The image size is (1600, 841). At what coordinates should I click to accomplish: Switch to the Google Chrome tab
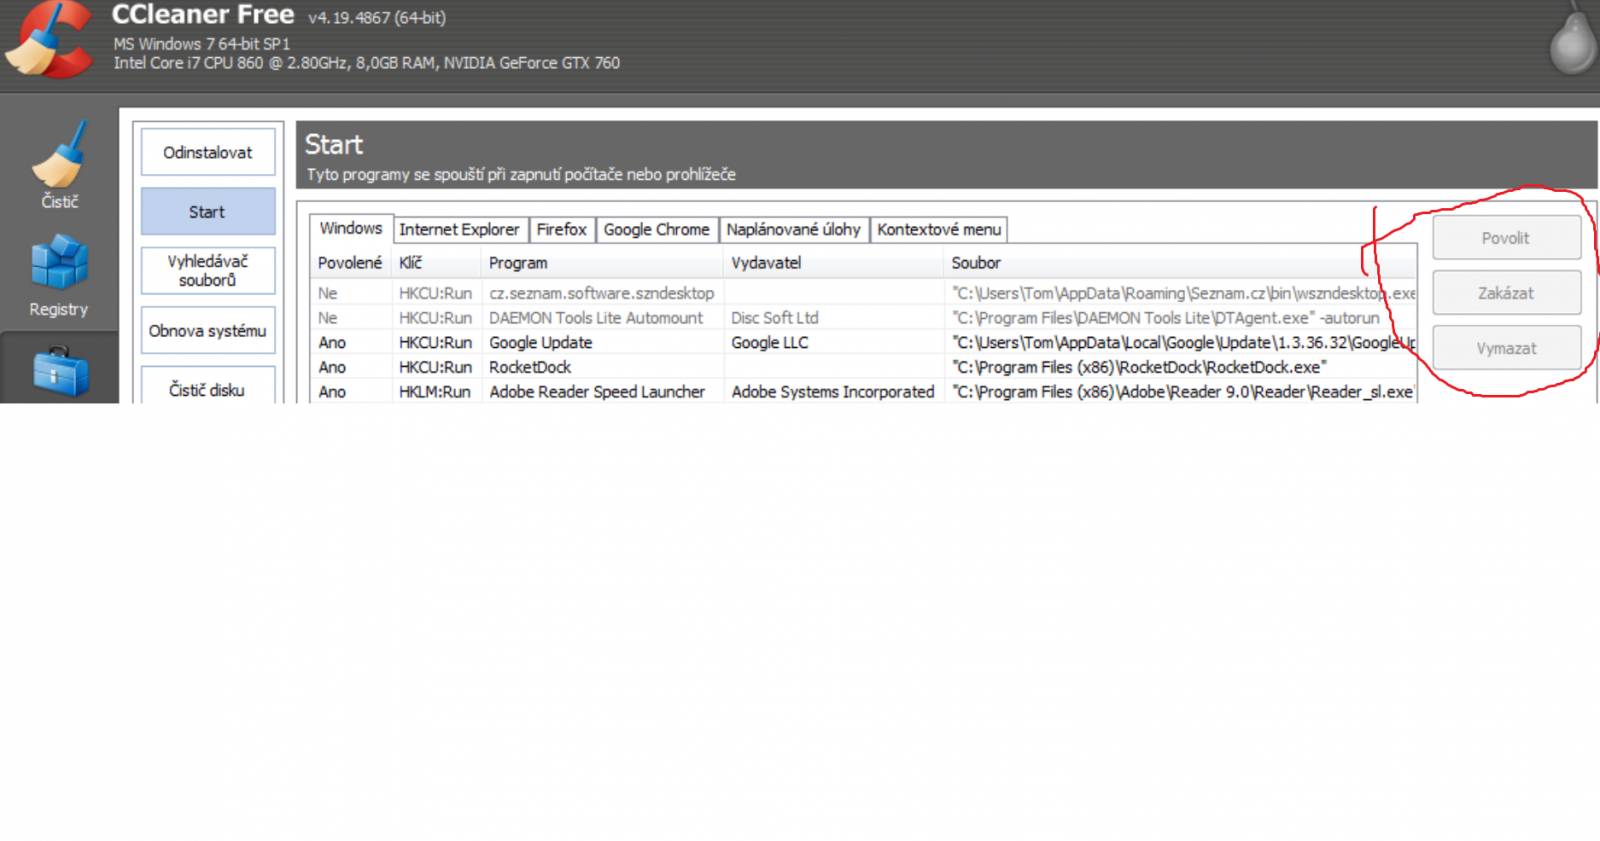[x=657, y=230]
